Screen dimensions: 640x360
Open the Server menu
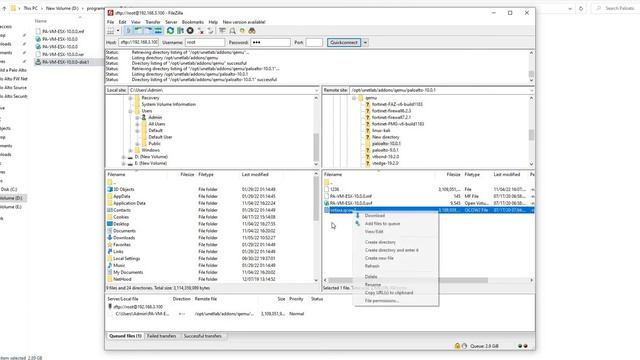tap(171, 22)
